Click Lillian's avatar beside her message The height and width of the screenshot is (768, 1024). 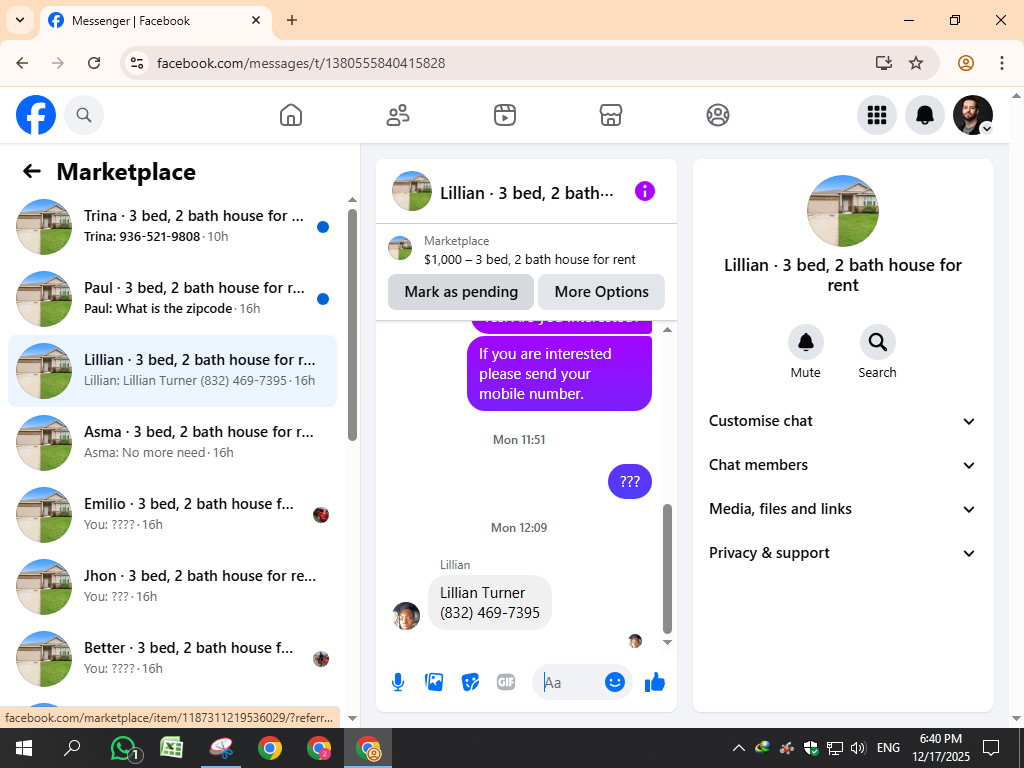[x=406, y=616]
